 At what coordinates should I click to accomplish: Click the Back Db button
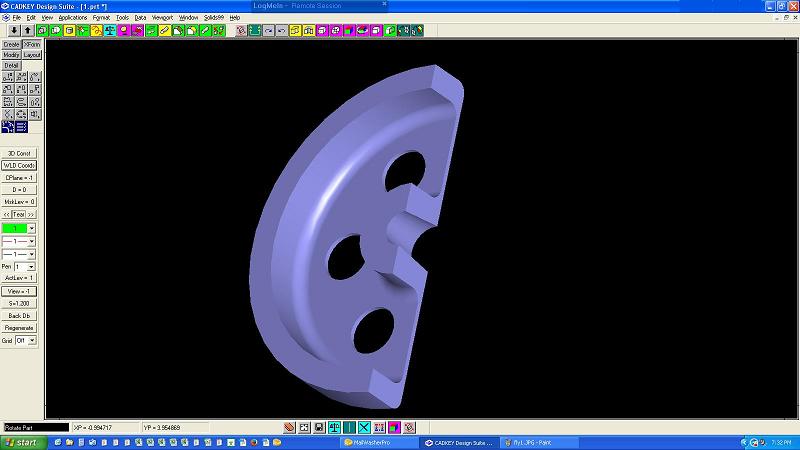[19, 315]
